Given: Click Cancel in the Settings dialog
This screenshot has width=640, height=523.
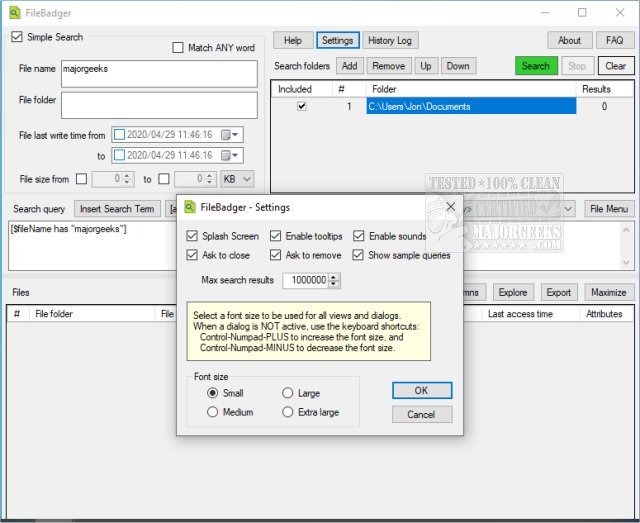Looking at the screenshot, I should pos(422,414).
